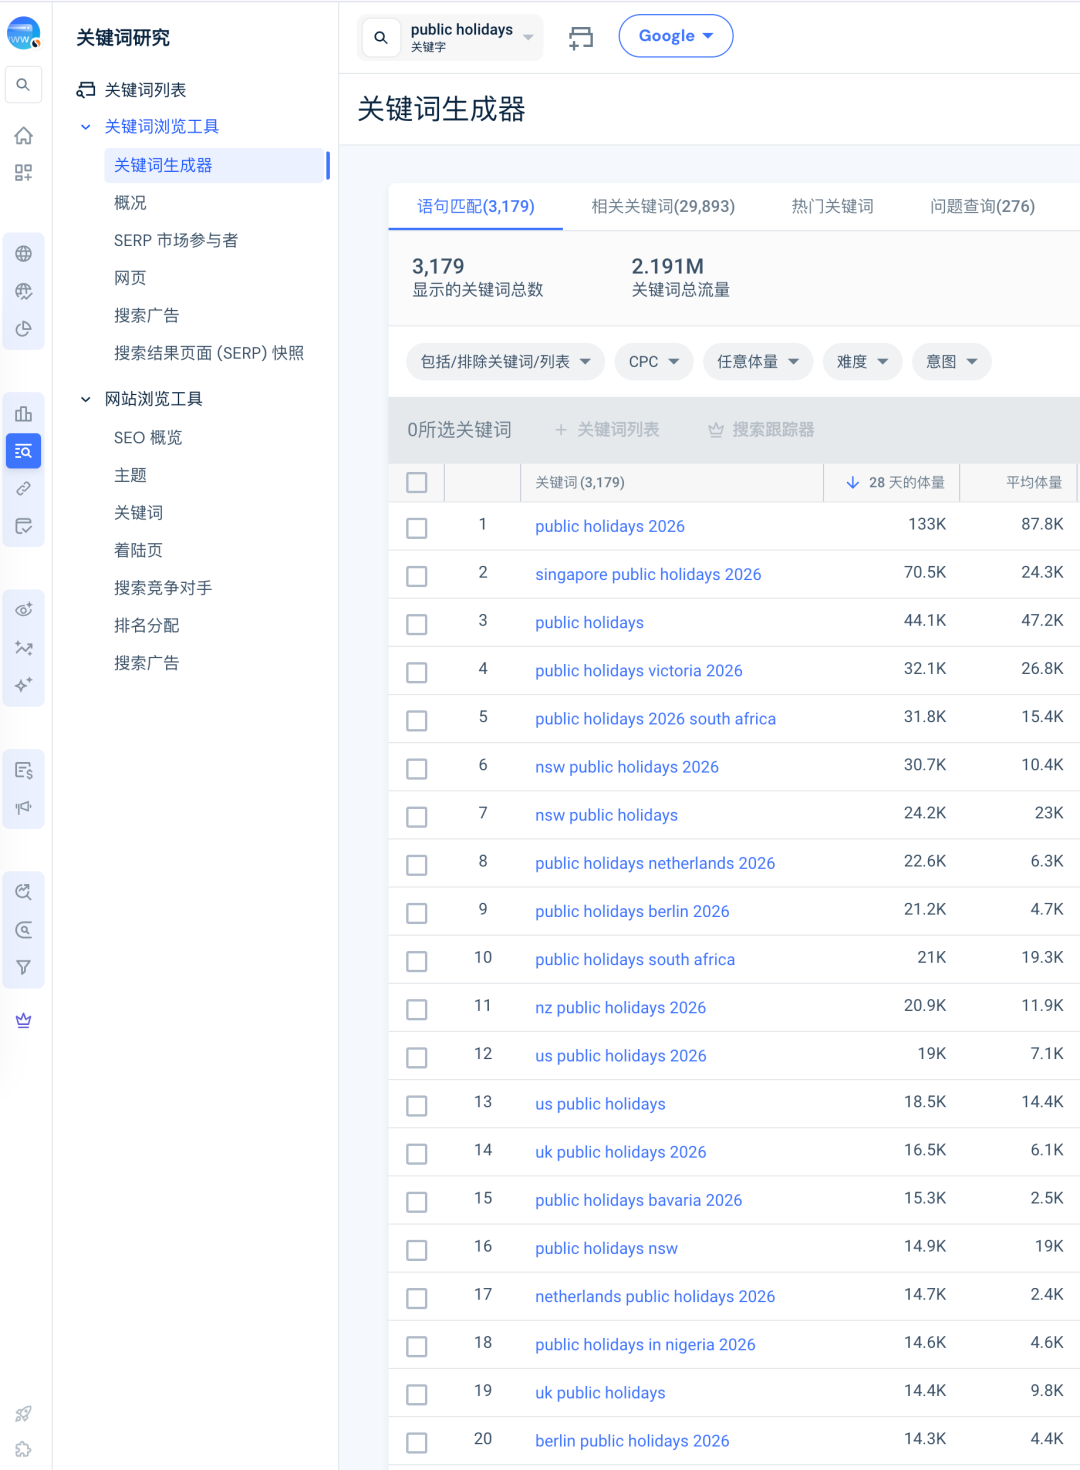
Task: Click the globe icon in sidebar
Action: [x=23, y=254]
